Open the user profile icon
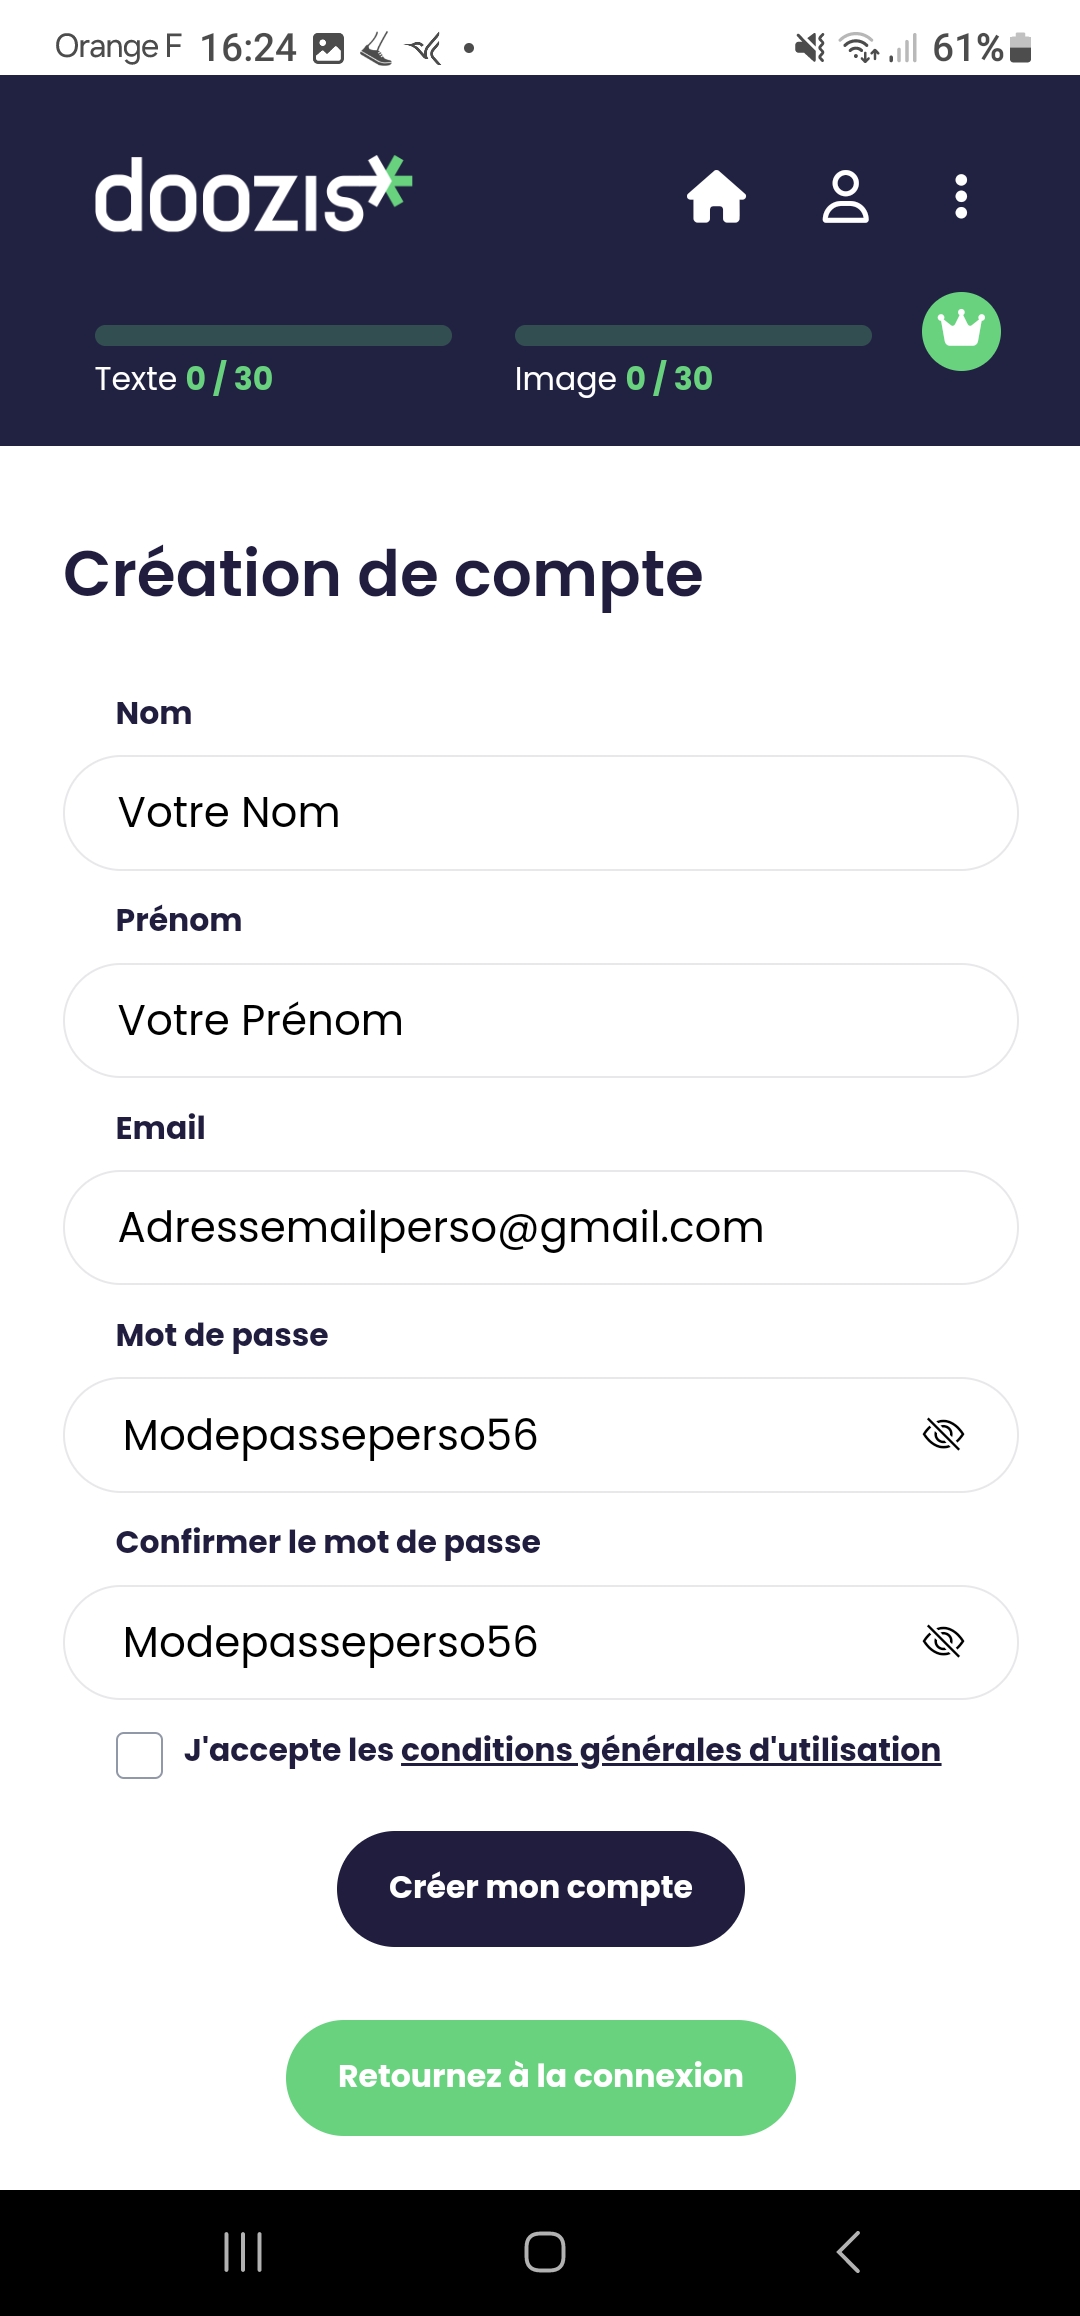Screen dimensions: 1080x2316 tap(845, 196)
